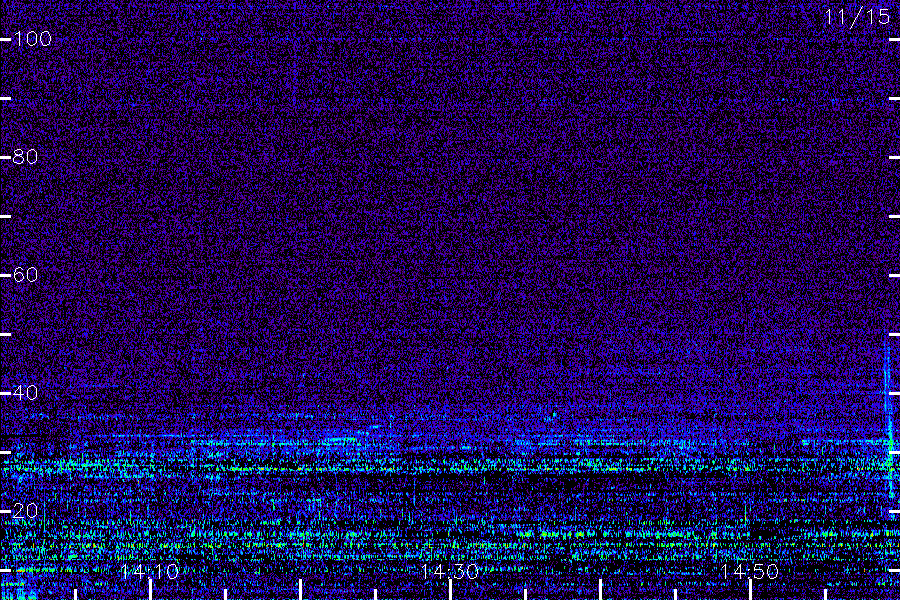Click the 14:10 time axis label
The height and width of the screenshot is (600, 900).
pos(150,571)
